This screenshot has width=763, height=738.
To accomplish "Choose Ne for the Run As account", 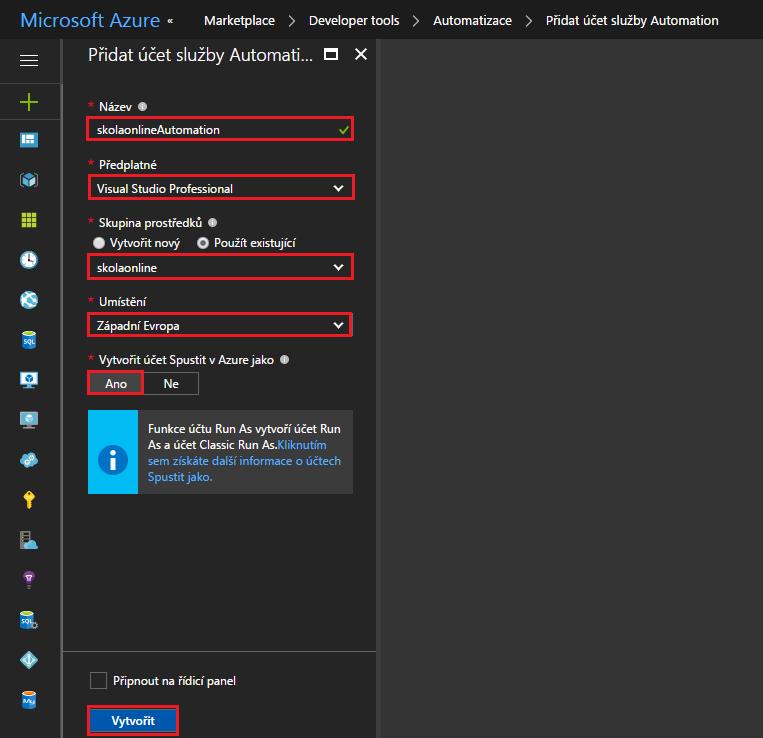I will [x=171, y=383].
